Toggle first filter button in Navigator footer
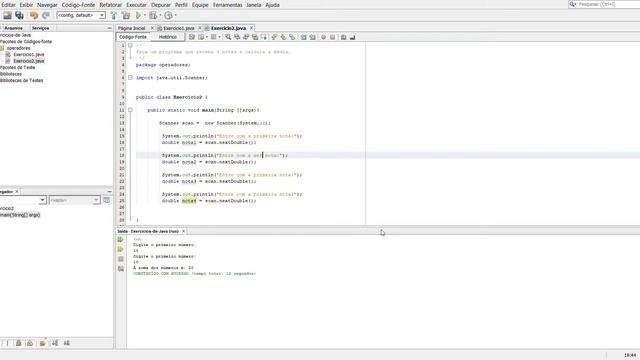The width and height of the screenshot is (640, 360). coord(7,343)
